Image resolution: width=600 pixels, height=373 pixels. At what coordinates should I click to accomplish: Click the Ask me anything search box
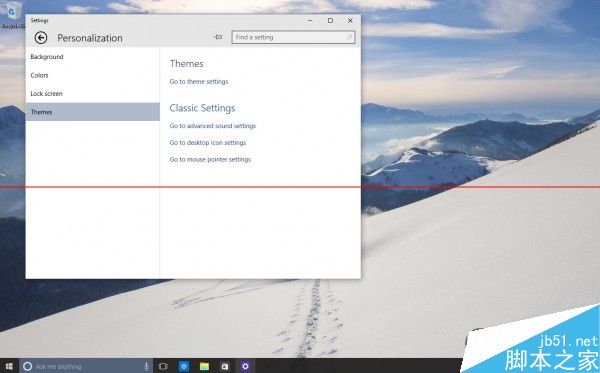pyautogui.click(x=87, y=366)
